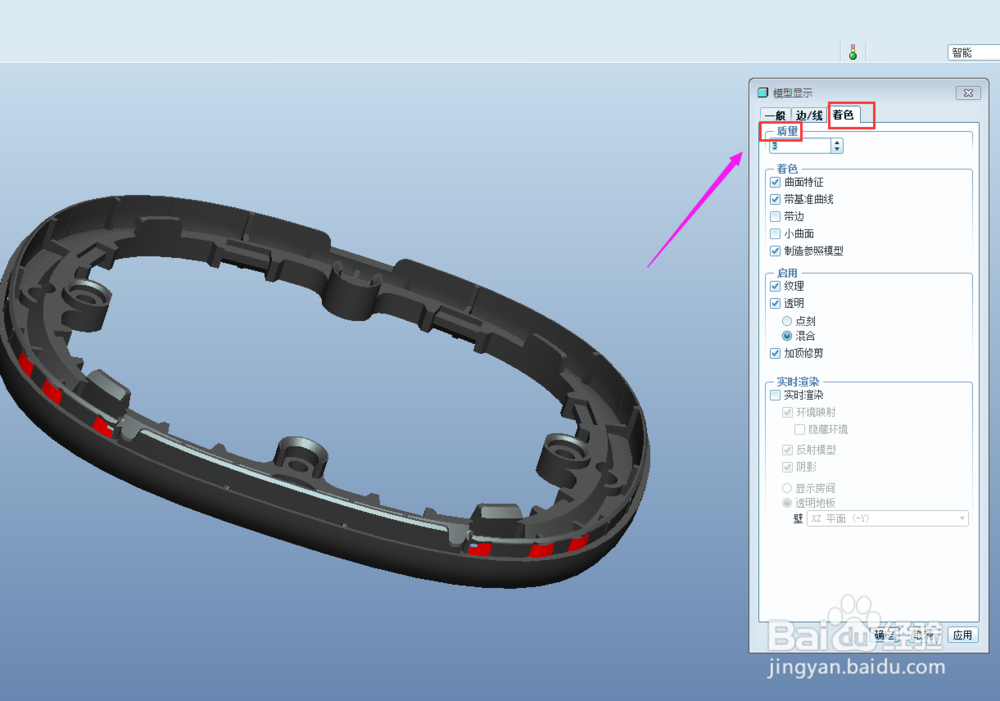
Task: Toggle the 环境映射 checkbox
Action: [x=788, y=412]
